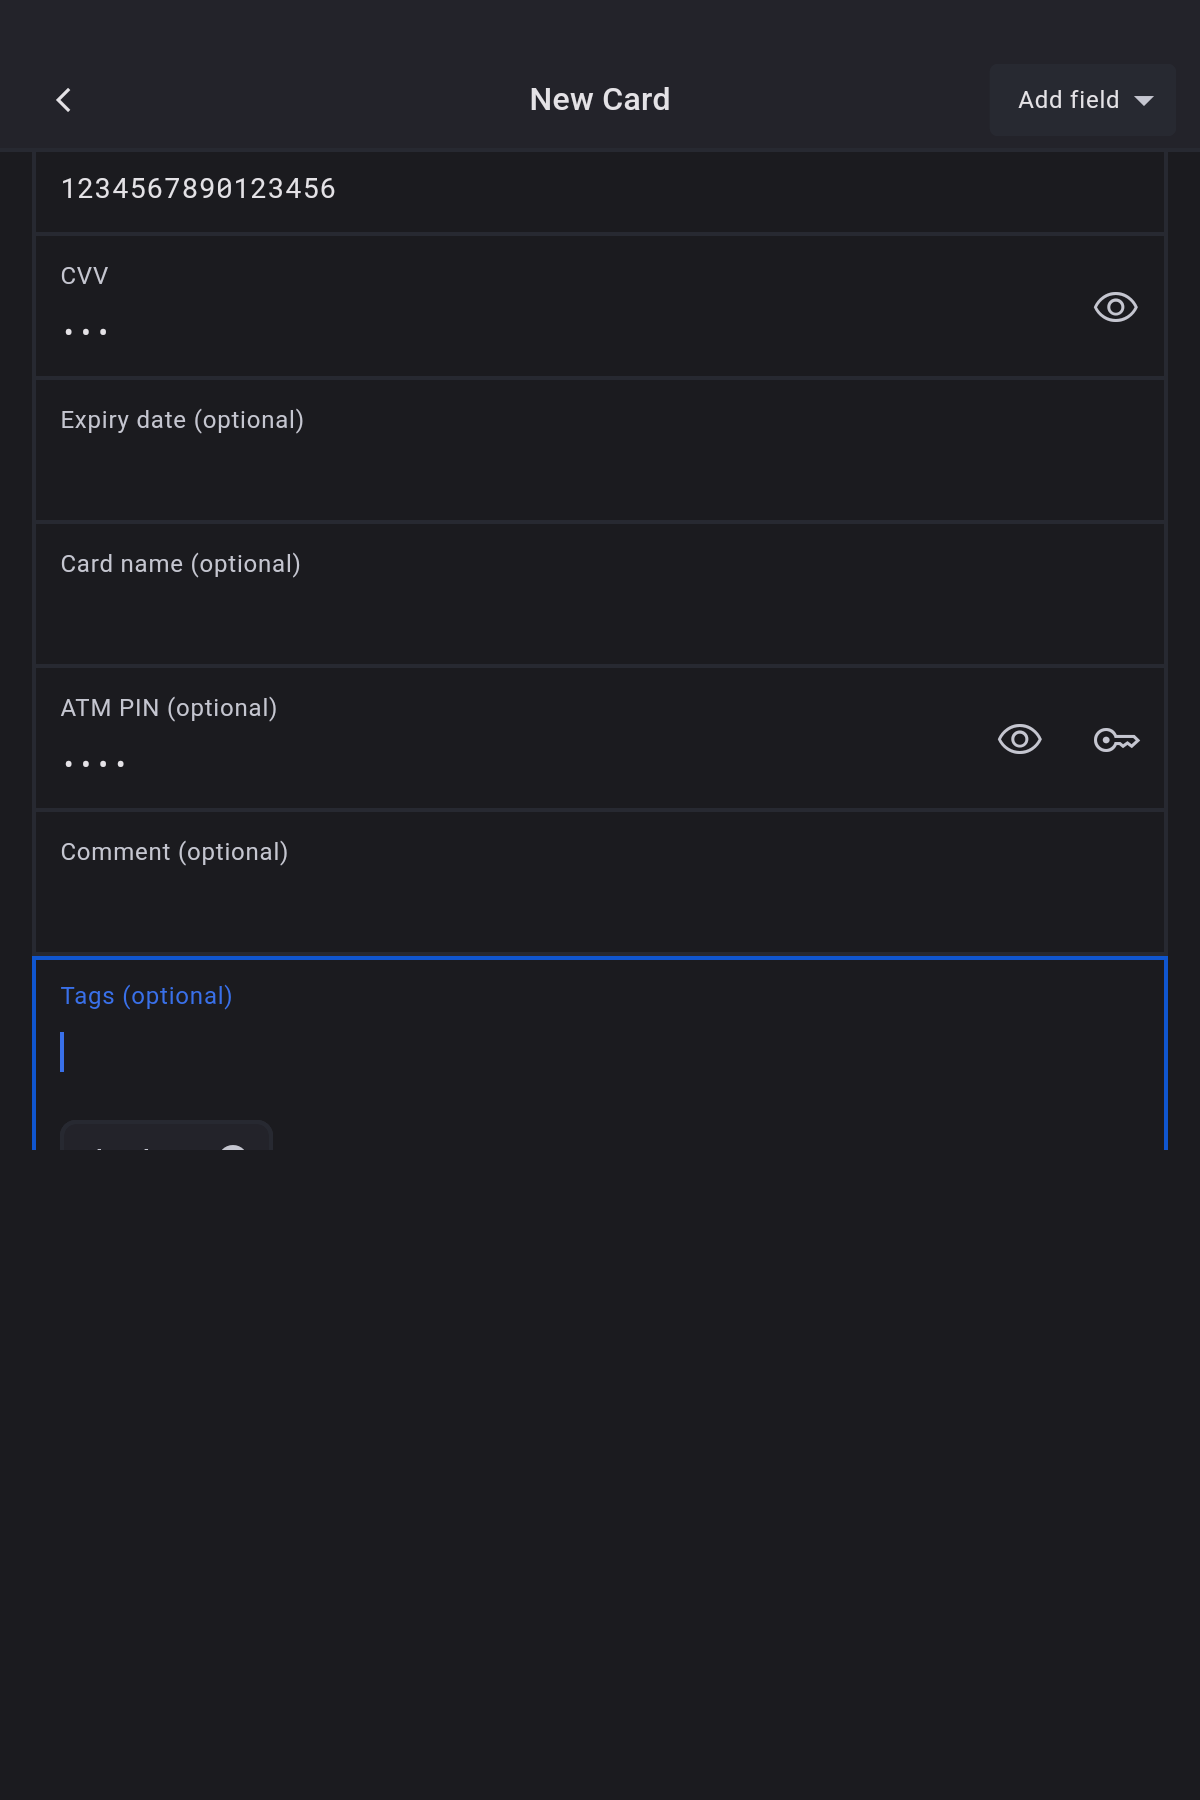Click the CVV label text

84,276
